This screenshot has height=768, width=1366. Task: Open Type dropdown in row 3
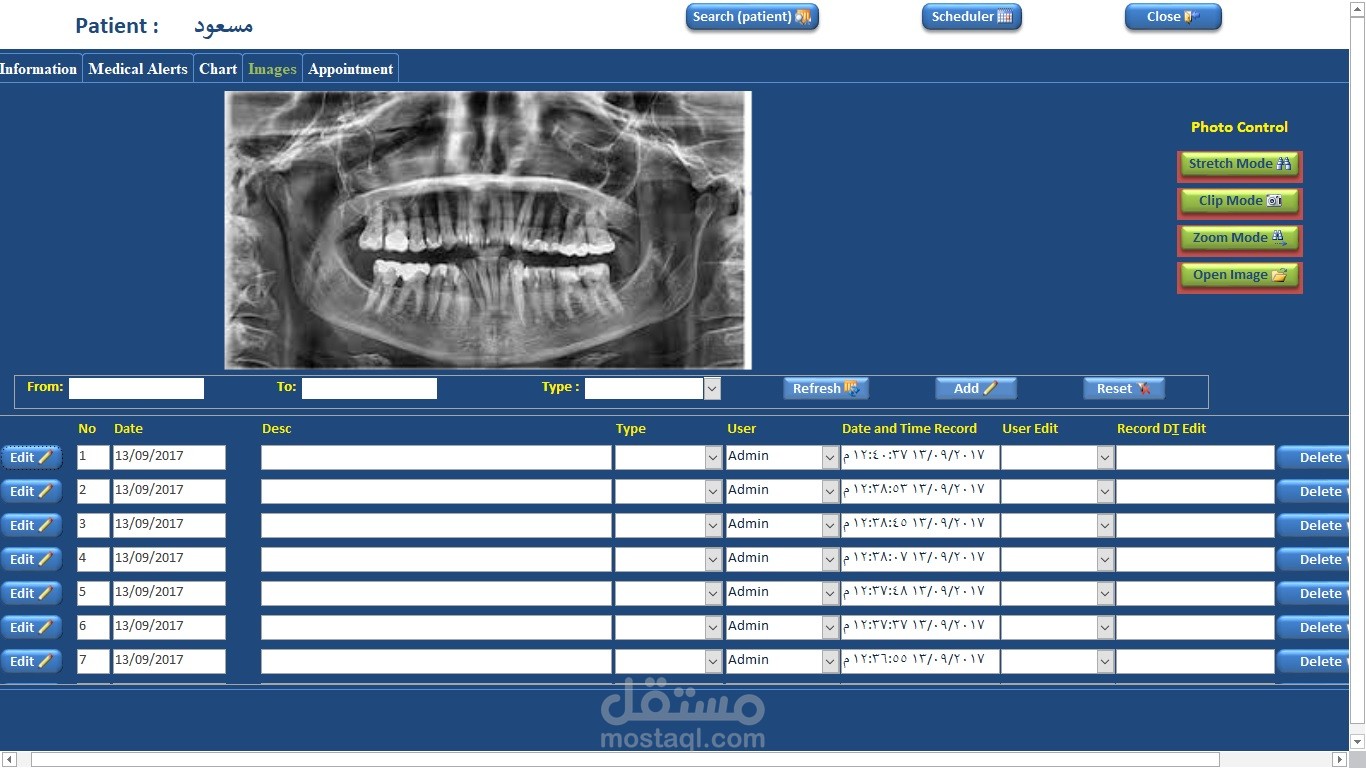(713, 525)
